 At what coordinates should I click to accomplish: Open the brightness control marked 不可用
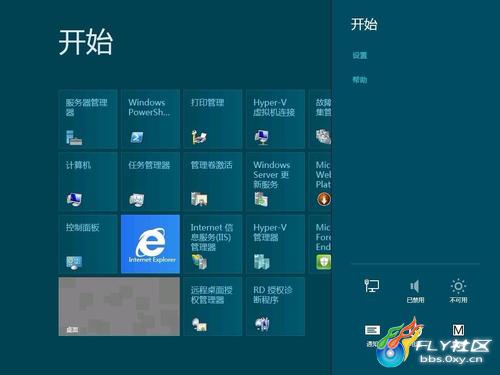pos(458,290)
